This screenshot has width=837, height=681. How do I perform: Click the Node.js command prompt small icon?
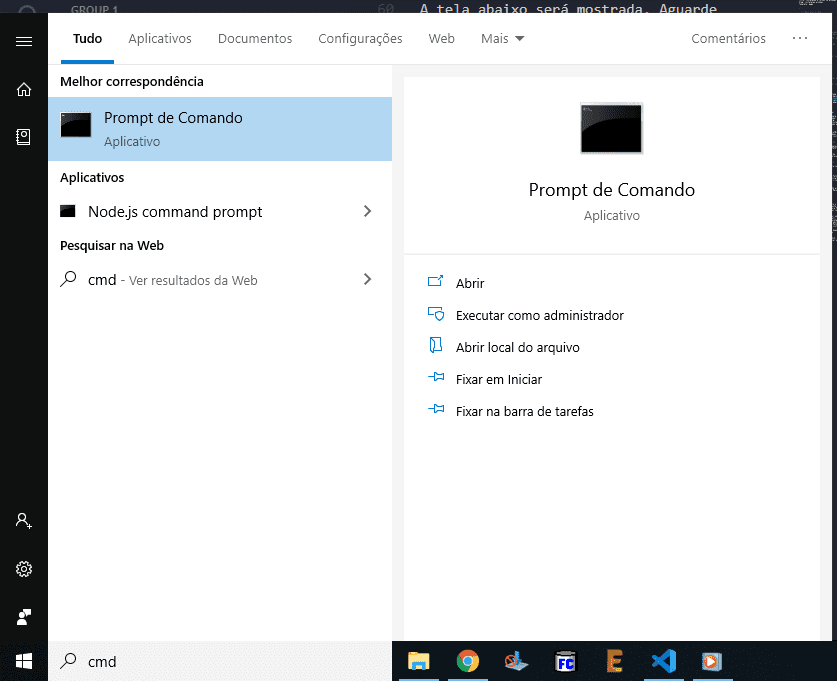tap(68, 211)
